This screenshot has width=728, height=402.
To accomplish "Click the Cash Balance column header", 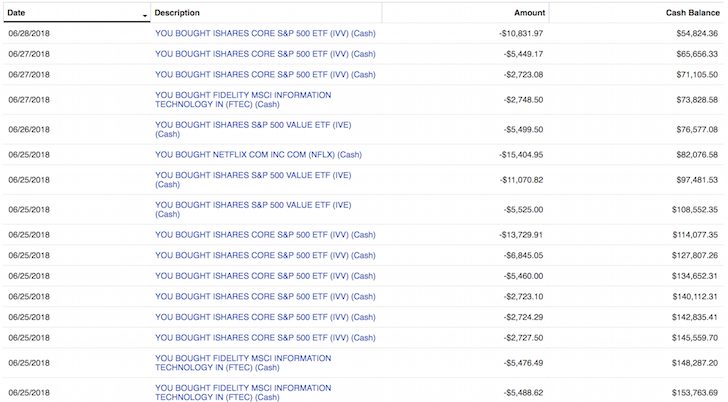I will pyautogui.click(x=692, y=13).
